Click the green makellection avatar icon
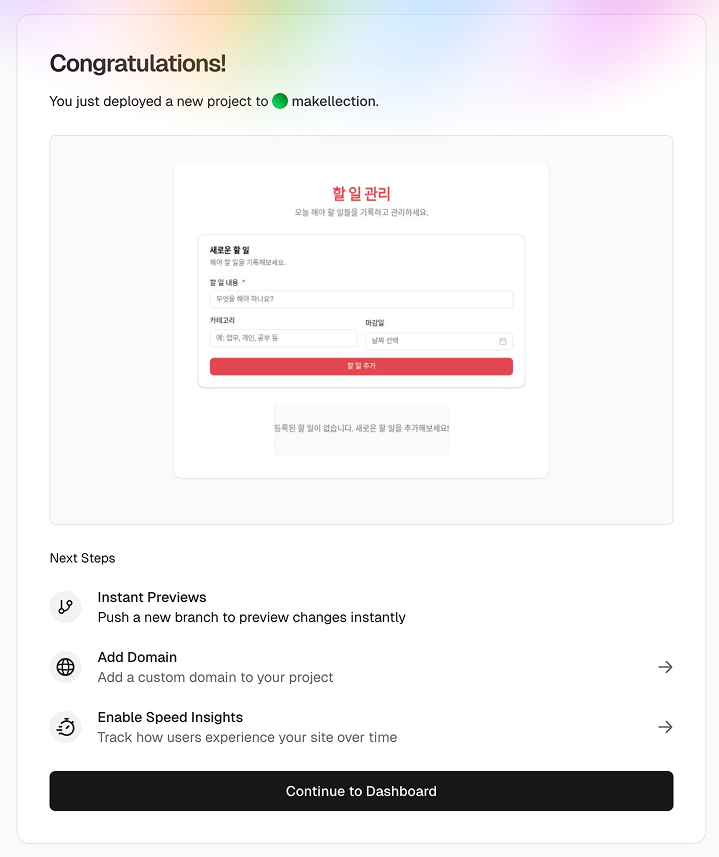 point(280,101)
